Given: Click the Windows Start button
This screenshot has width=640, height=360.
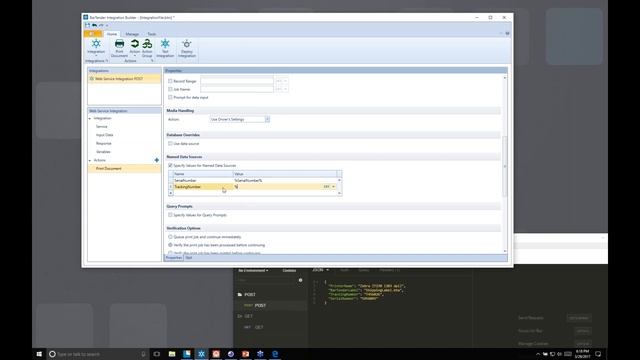Looking at the screenshot, I should (39, 354).
